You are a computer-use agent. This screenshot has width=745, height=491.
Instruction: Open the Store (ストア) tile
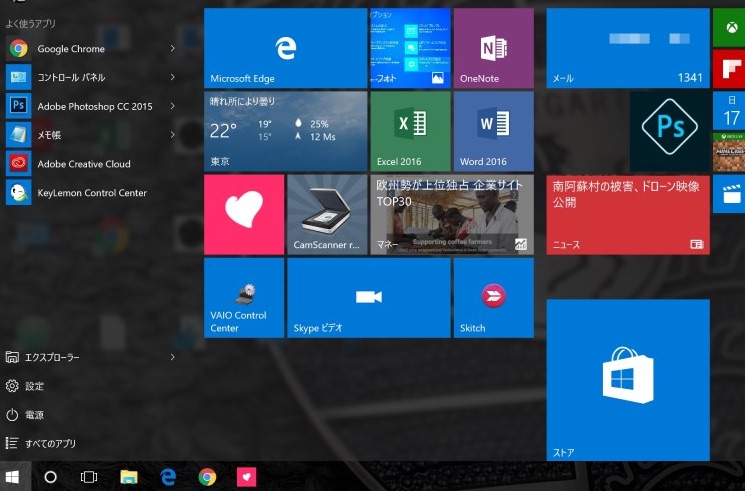[628, 380]
